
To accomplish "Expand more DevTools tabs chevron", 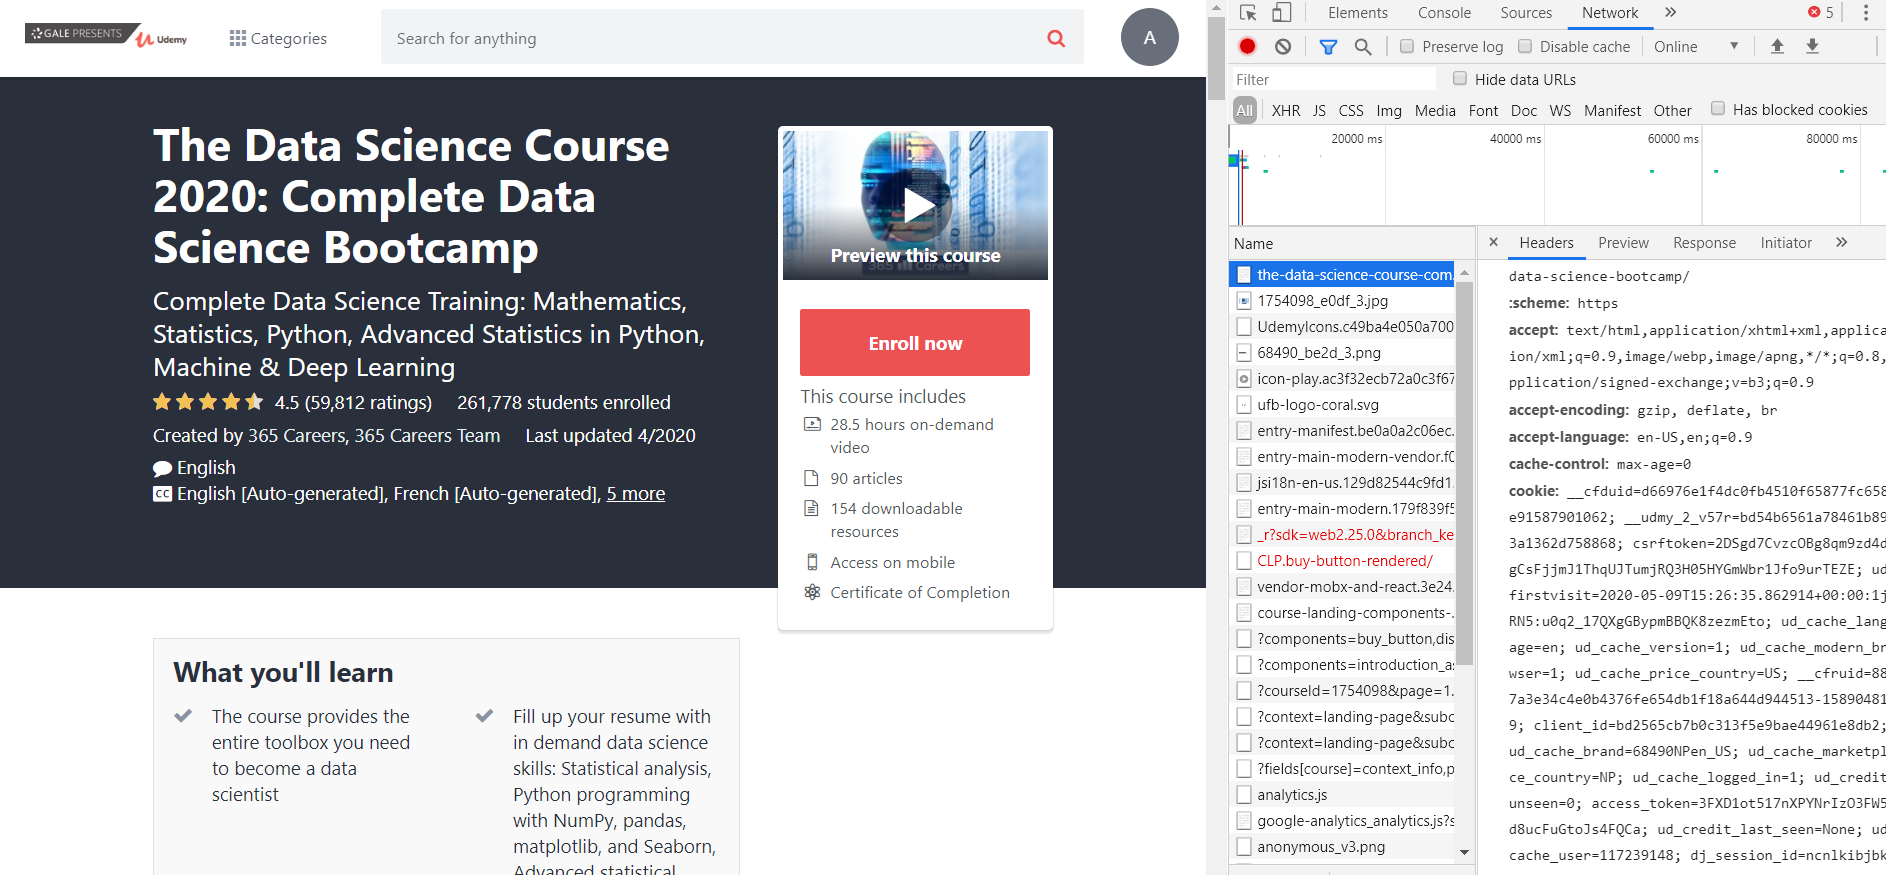I will pos(1670,13).
